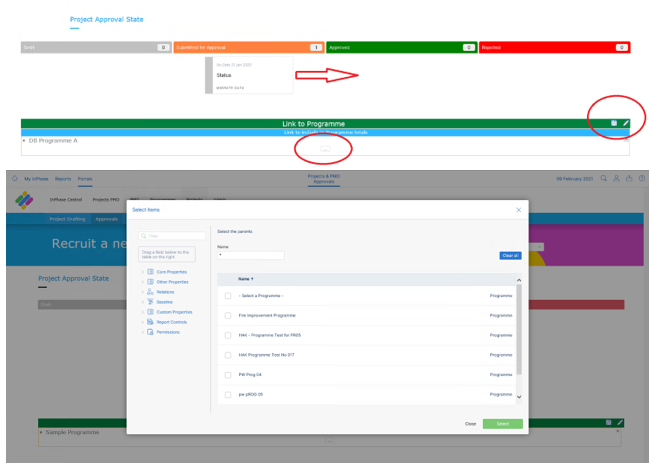This screenshot has width=657, height=473.
Task: Click save icon on lower programme bar
Action: (x=608, y=422)
